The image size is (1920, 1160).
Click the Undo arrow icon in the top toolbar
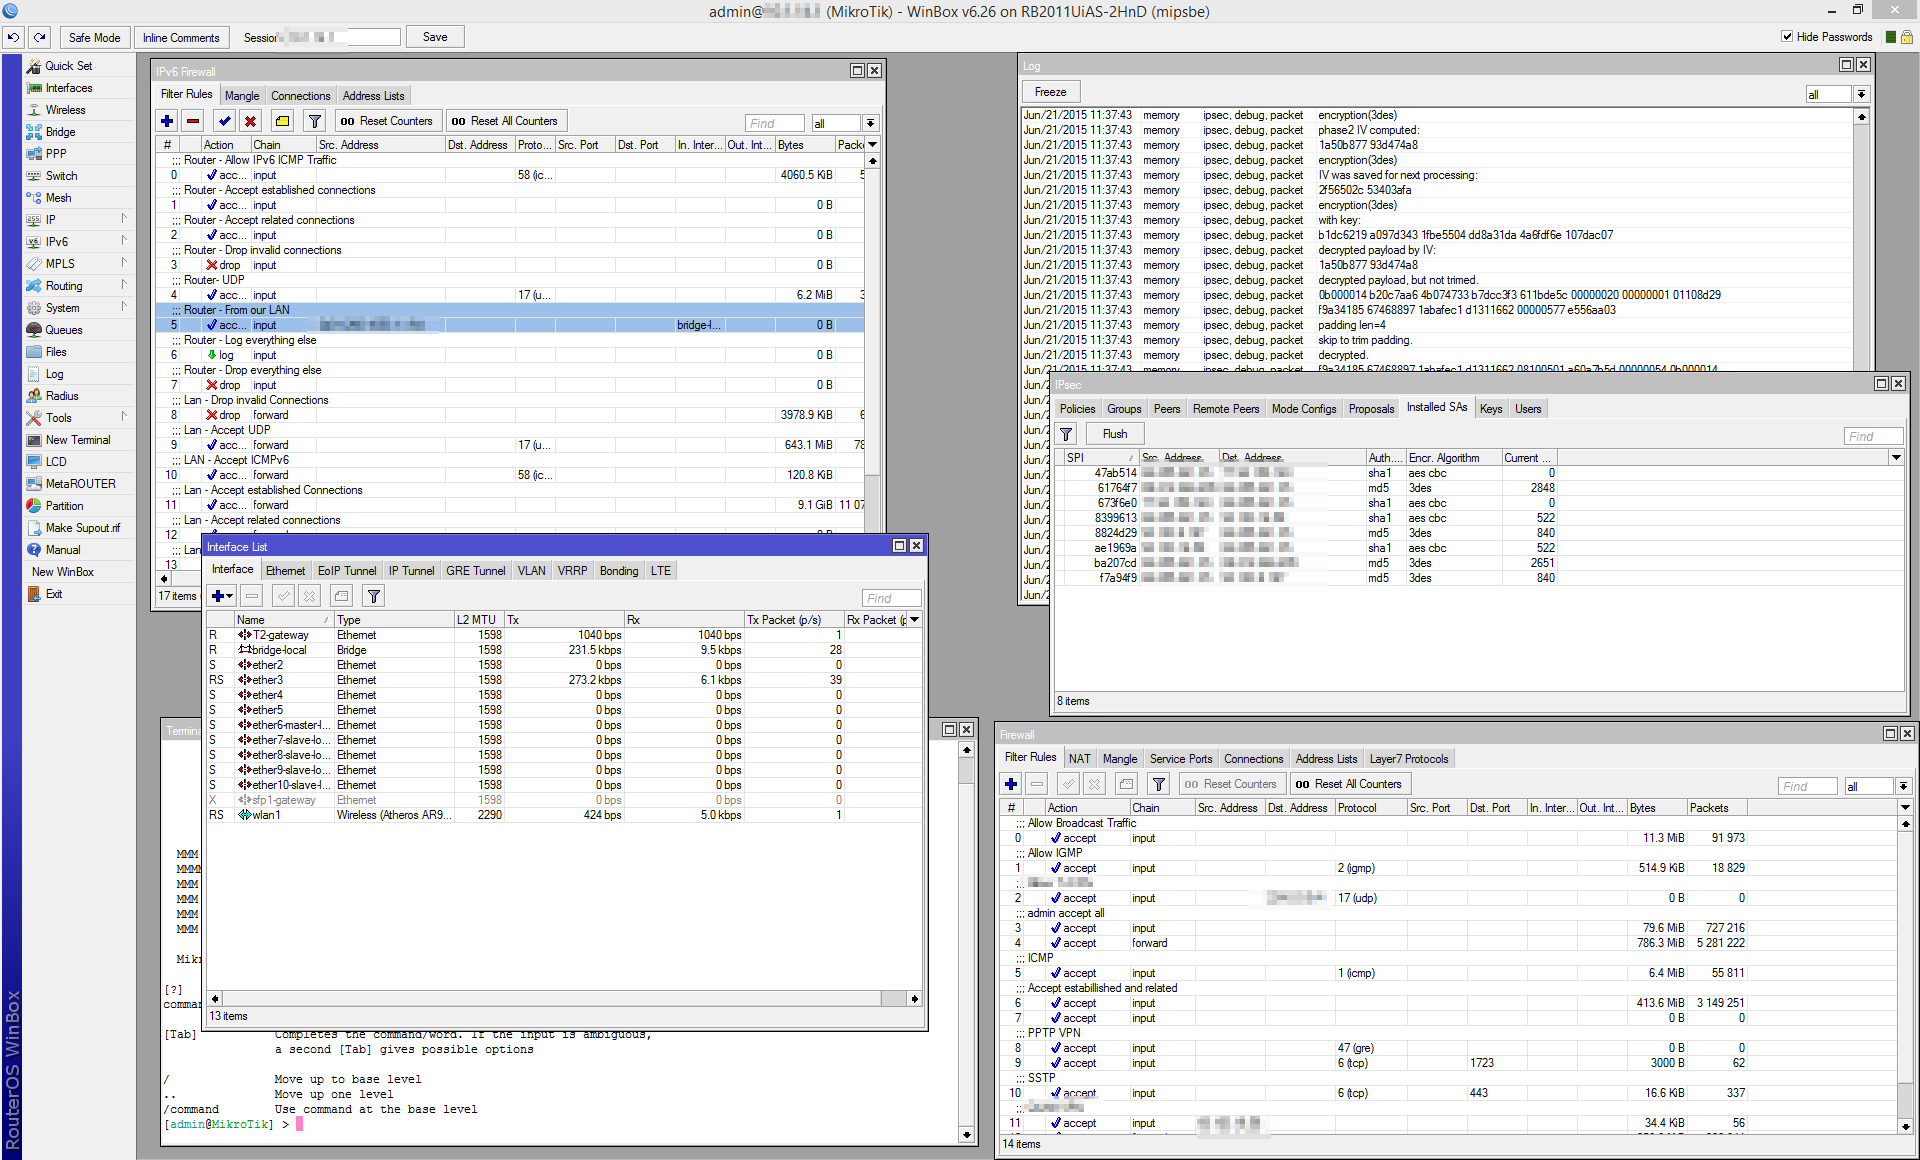point(14,37)
